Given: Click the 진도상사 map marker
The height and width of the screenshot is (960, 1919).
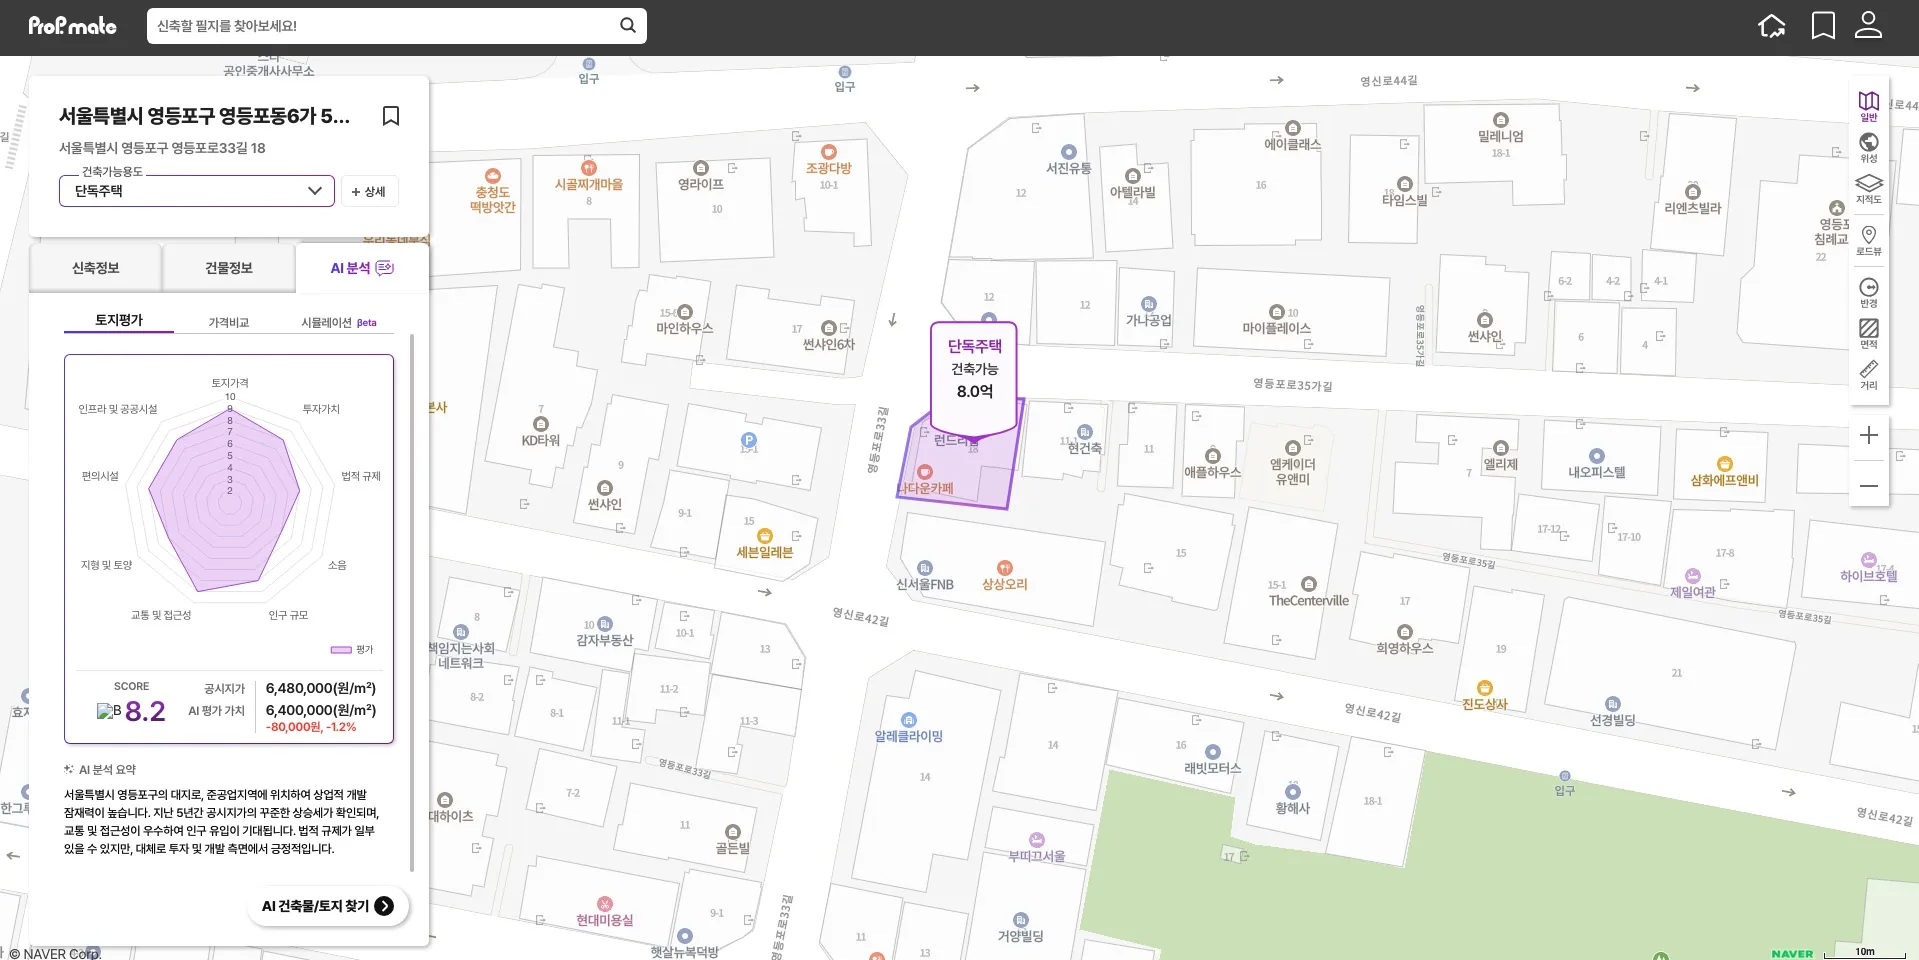Looking at the screenshot, I should pyautogui.click(x=1484, y=697).
